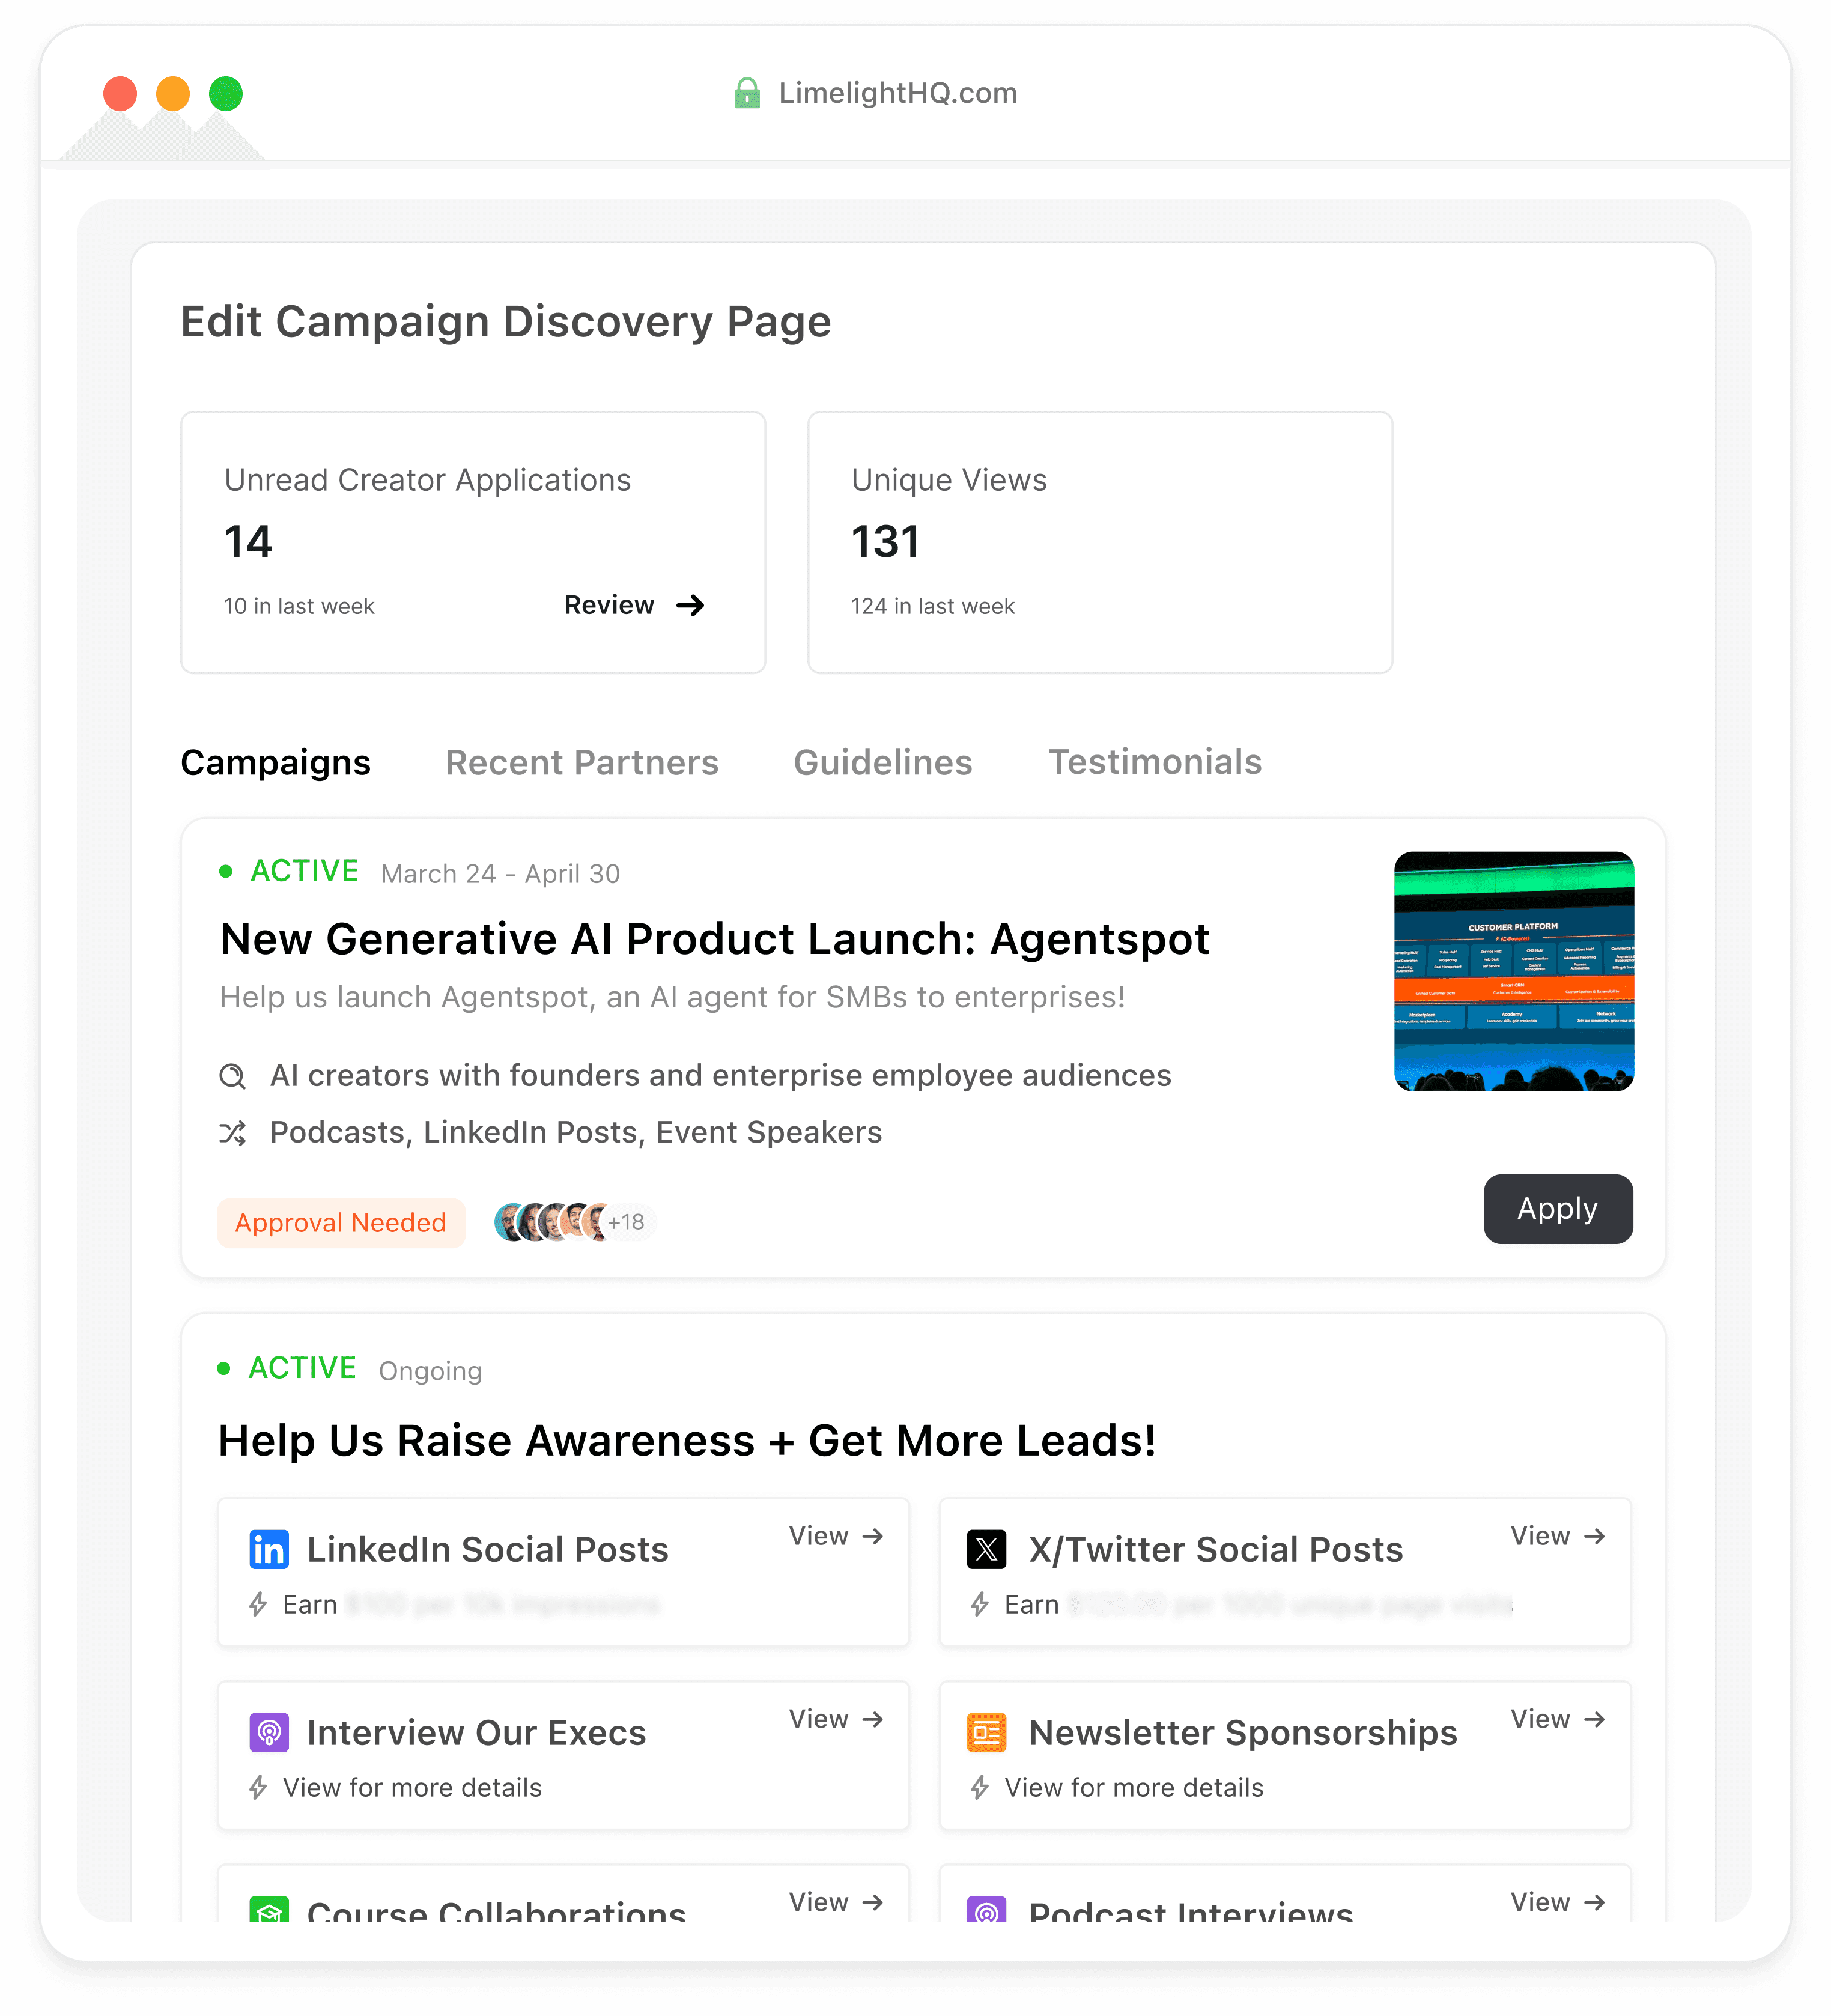Click the green lock icon in address bar
1831x2016 pixels.
tap(746, 93)
